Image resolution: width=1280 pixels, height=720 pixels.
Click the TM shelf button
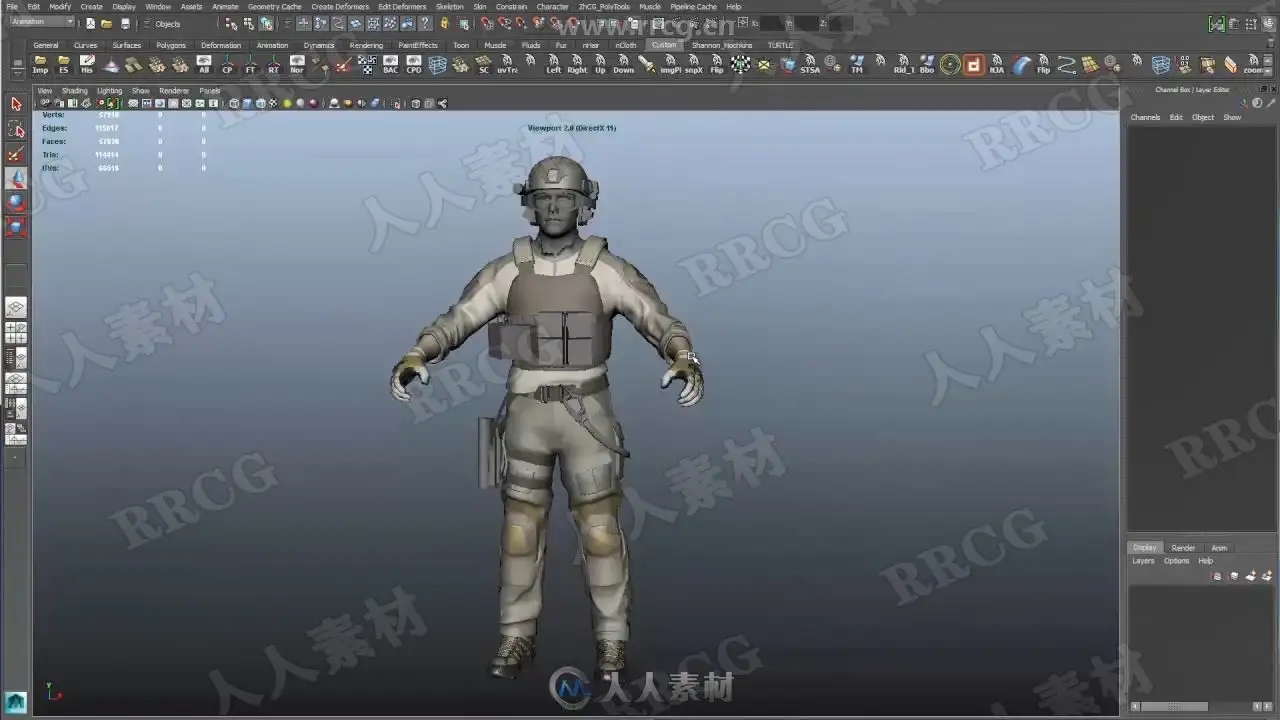[x=857, y=65]
